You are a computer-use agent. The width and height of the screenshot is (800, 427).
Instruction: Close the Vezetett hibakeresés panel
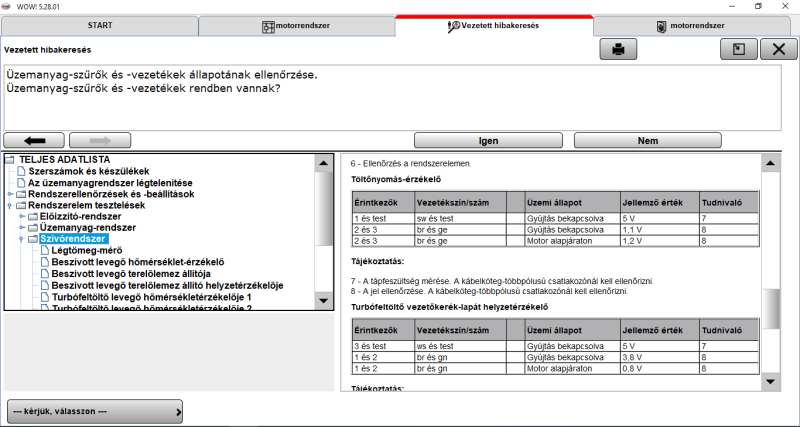(x=779, y=49)
